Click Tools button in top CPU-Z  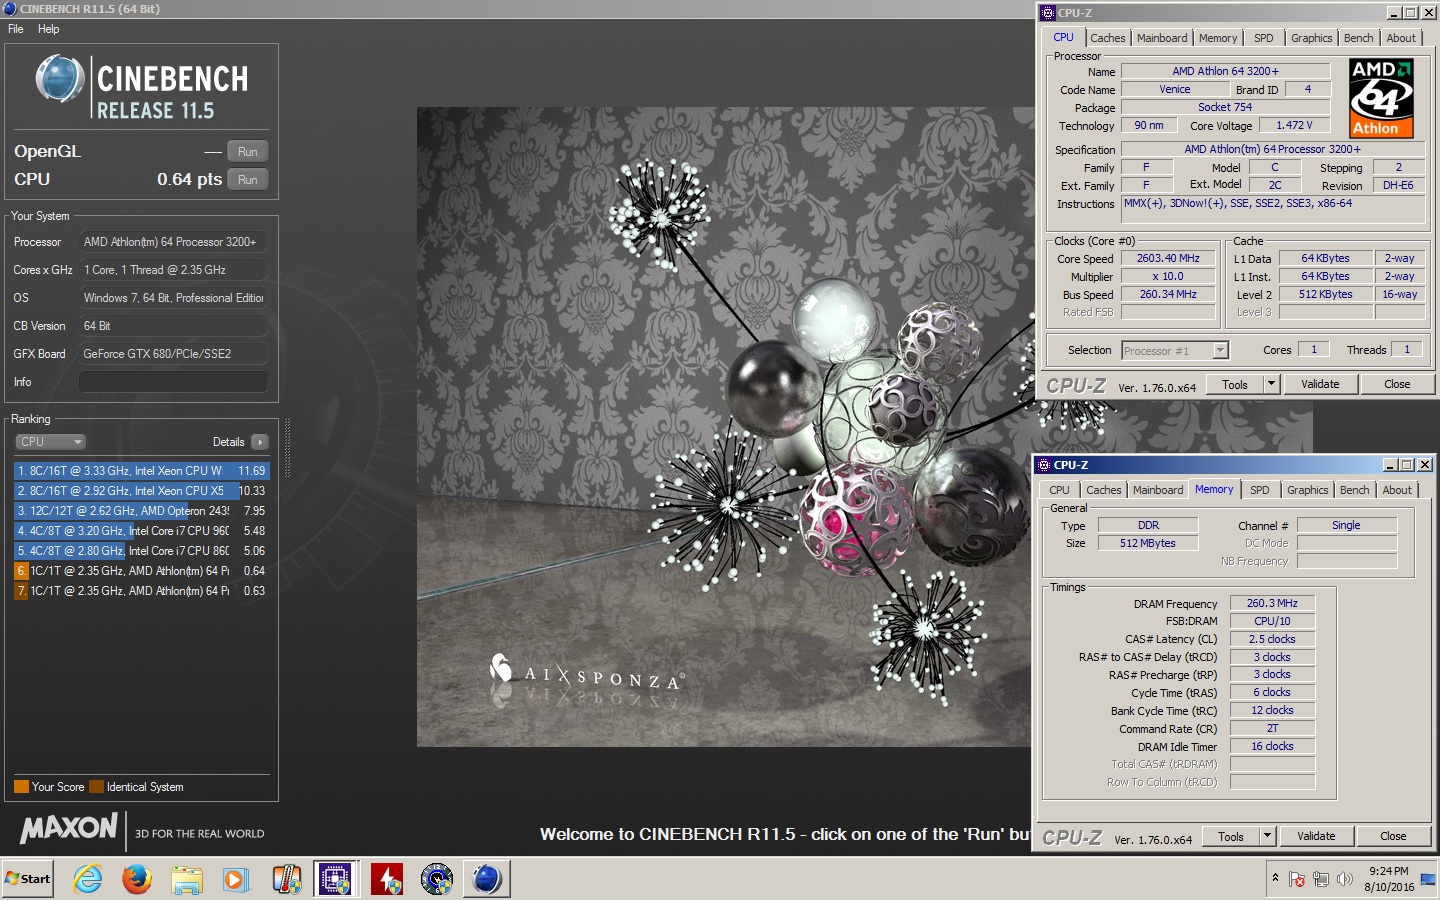pyautogui.click(x=1235, y=384)
